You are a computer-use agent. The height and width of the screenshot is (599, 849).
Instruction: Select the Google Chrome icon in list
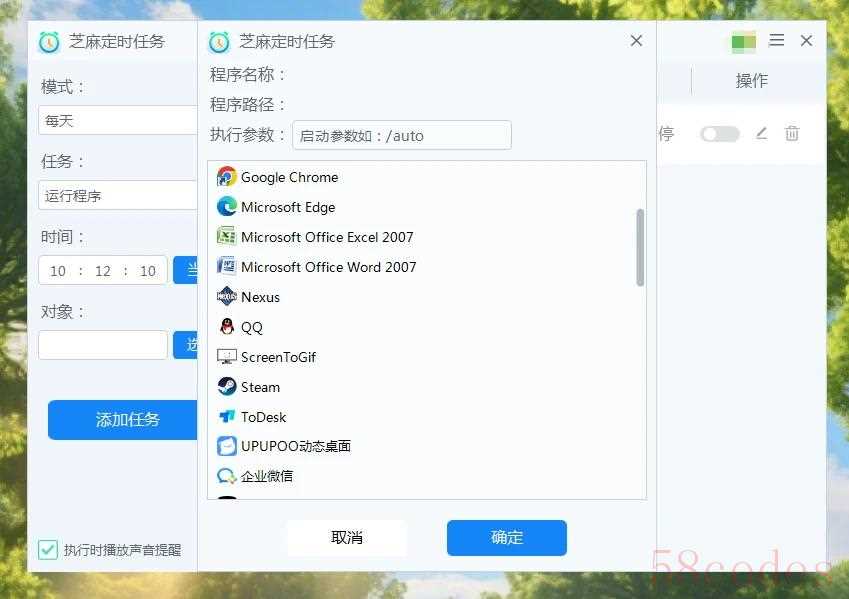click(x=226, y=177)
